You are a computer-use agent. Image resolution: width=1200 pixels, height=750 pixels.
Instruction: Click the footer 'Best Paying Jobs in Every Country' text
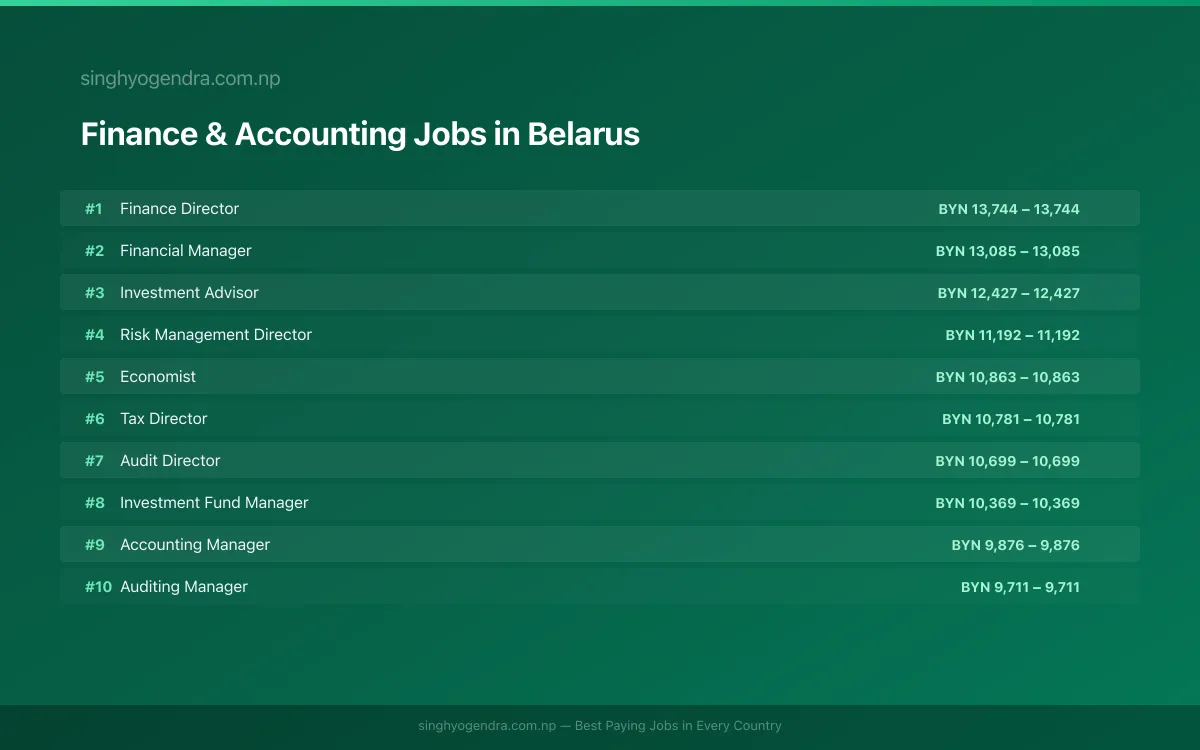678,726
